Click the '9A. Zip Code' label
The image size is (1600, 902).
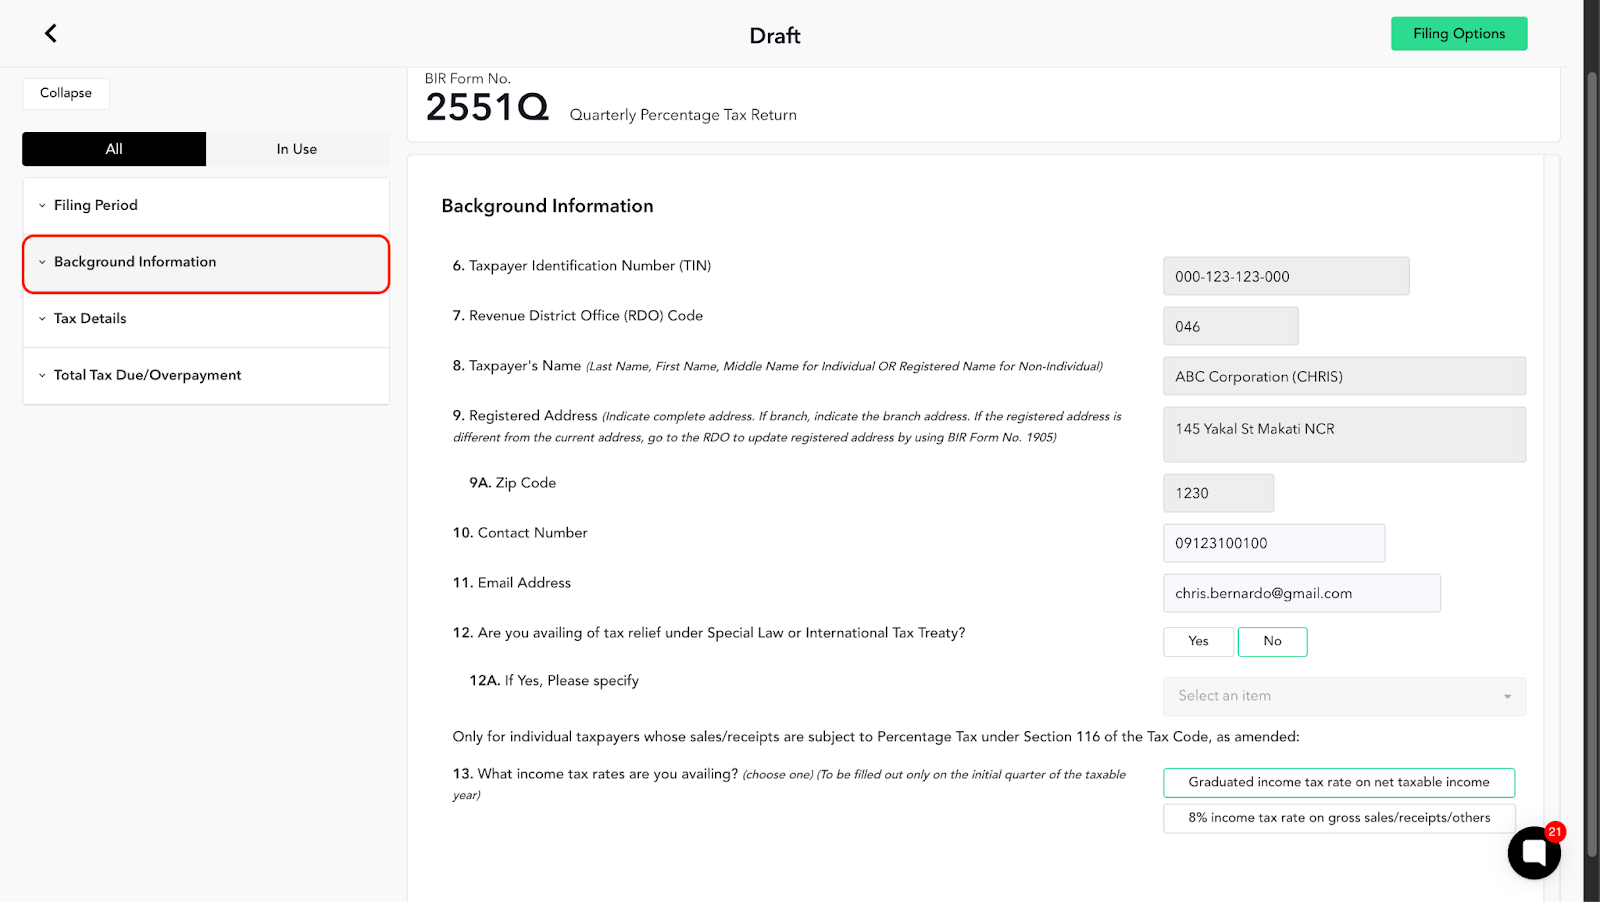pyautogui.click(x=512, y=483)
